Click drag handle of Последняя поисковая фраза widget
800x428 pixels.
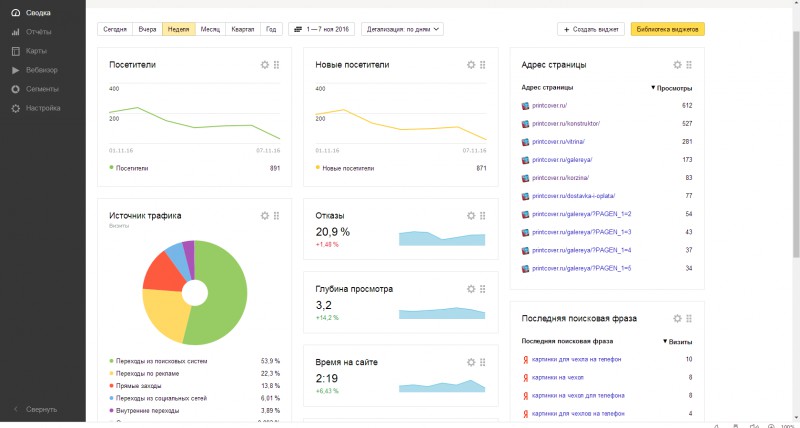[x=689, y=318]
